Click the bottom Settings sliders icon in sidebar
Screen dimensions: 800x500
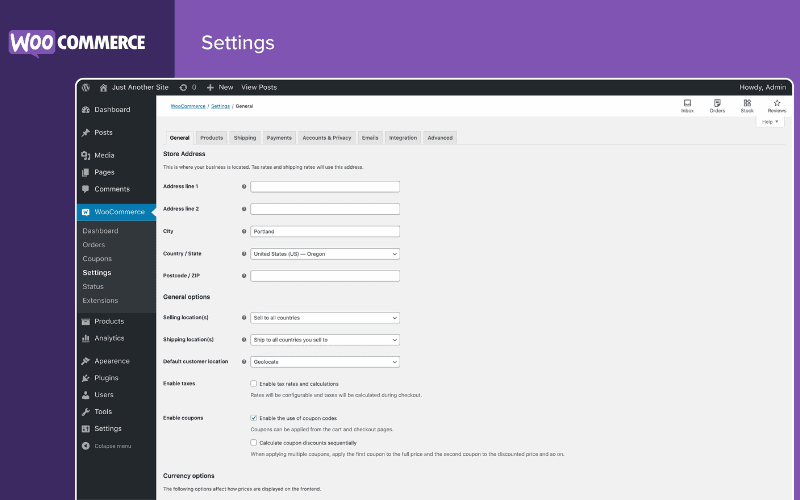click(x=86, y=429)
